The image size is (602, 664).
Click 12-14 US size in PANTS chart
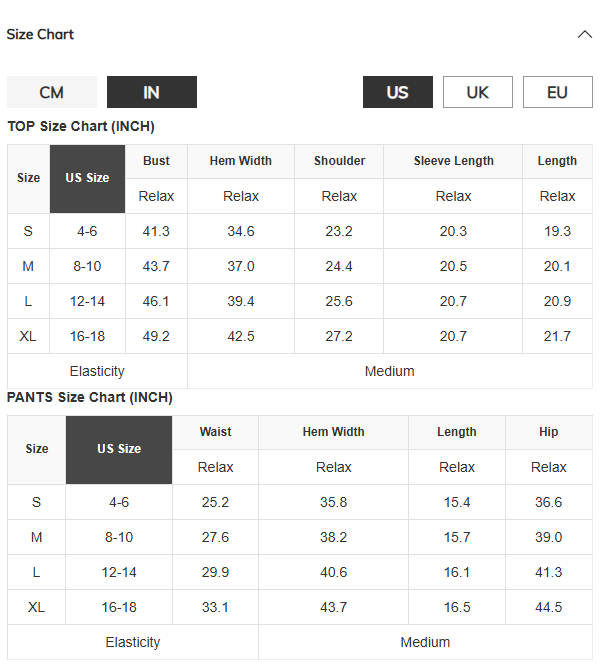coord(119,573)
